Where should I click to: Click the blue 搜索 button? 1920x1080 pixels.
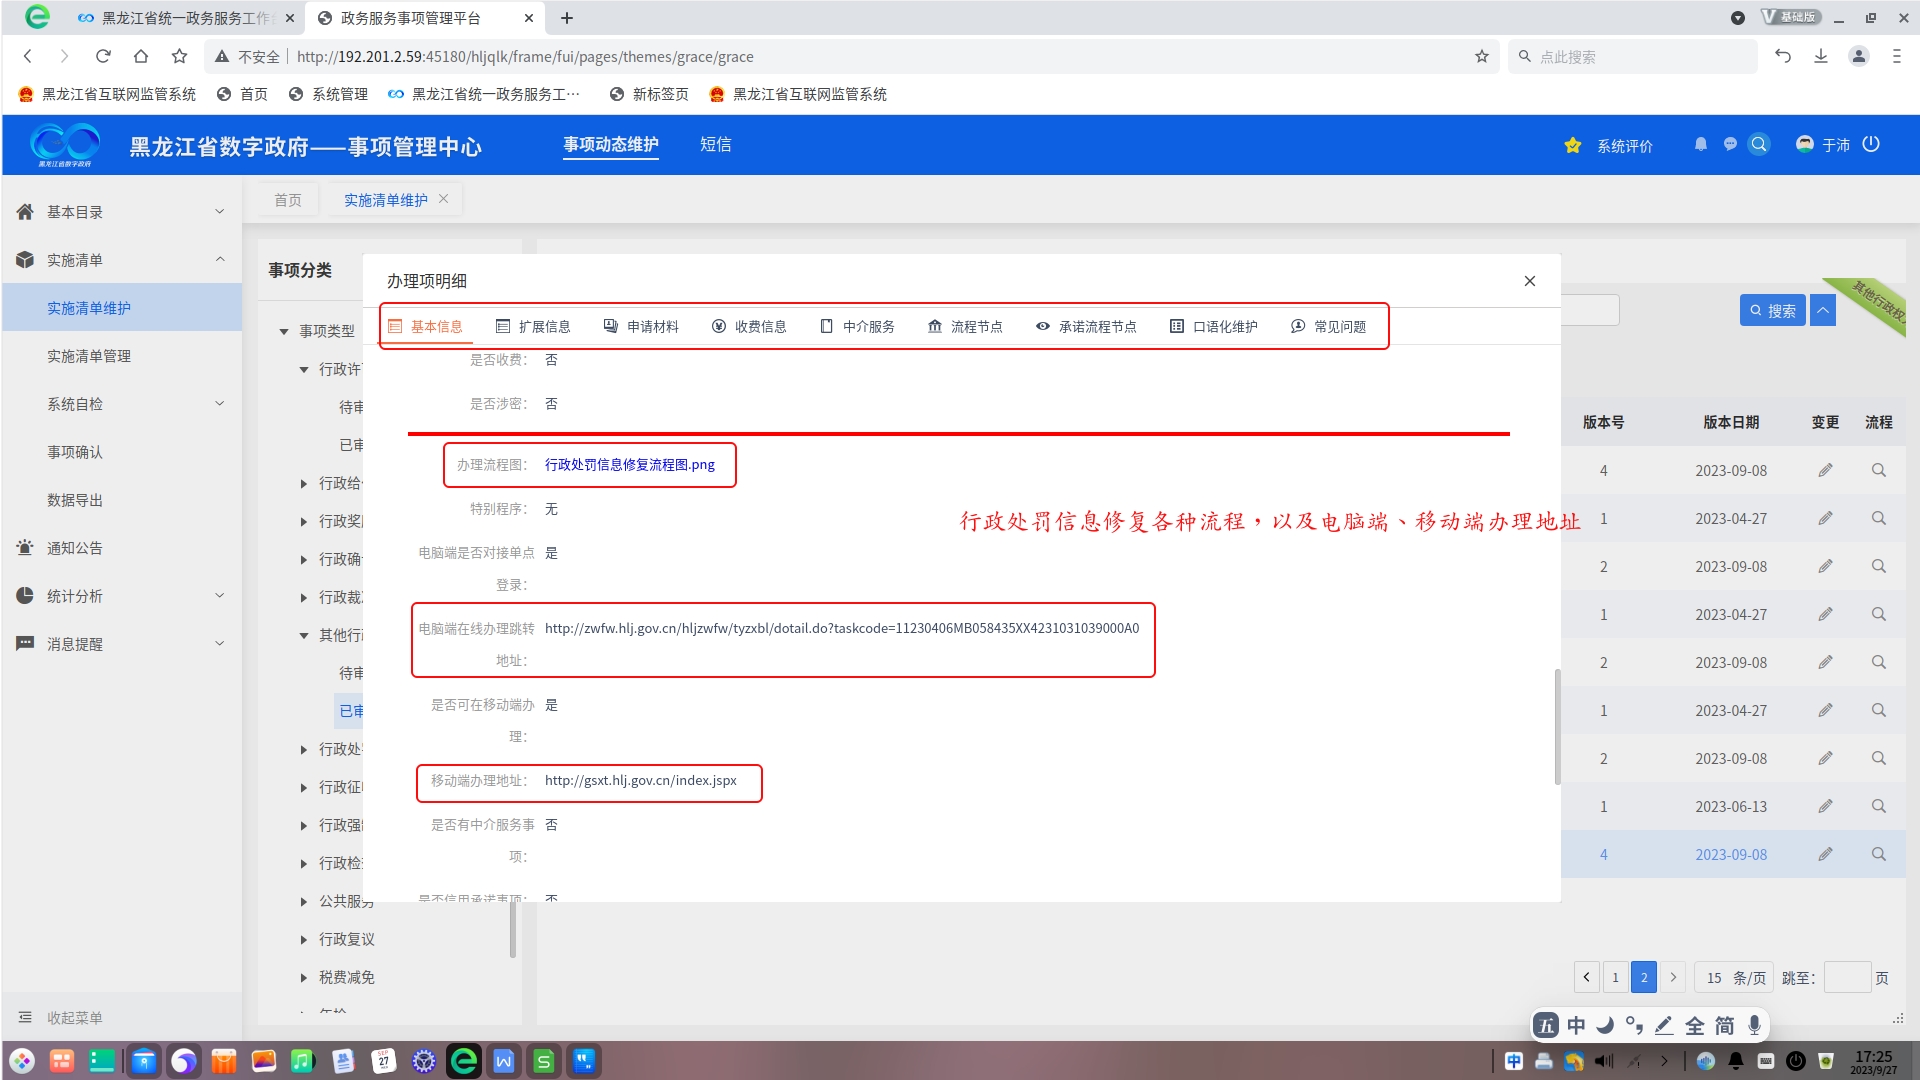click(1772, 311)
